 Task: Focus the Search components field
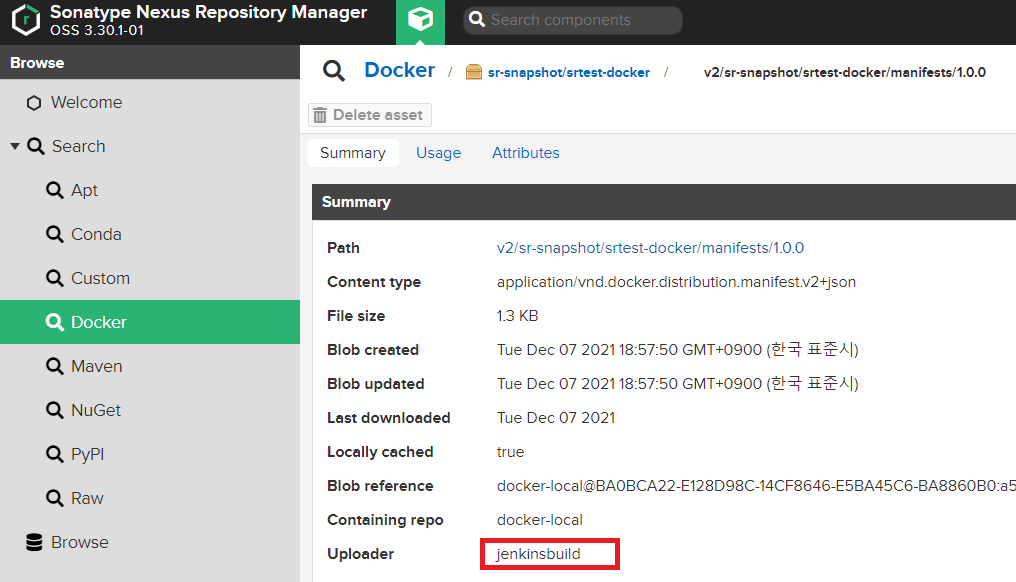[573, 20]
